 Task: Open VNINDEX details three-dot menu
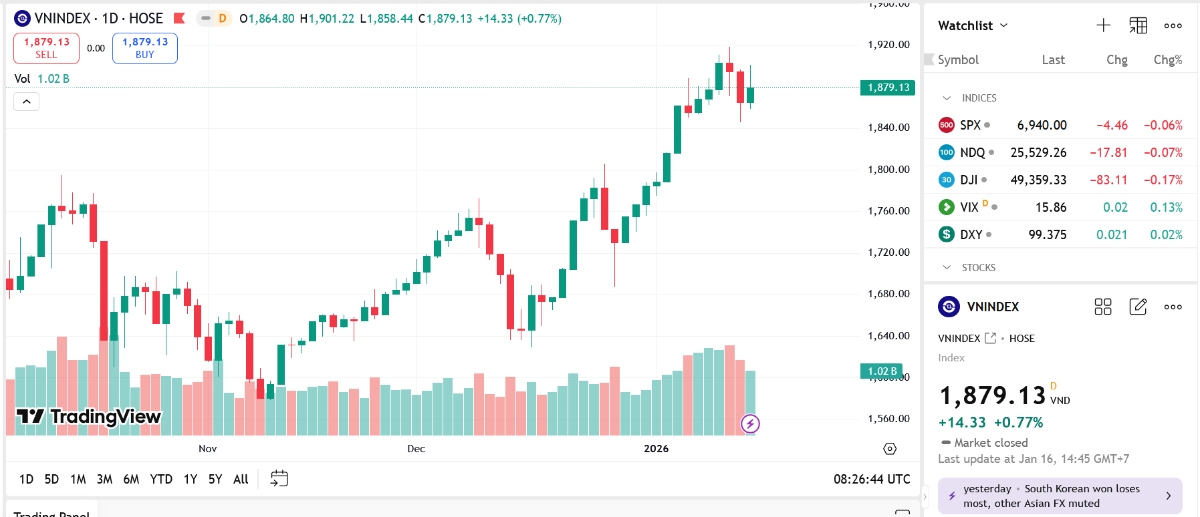click(1173, 307)
